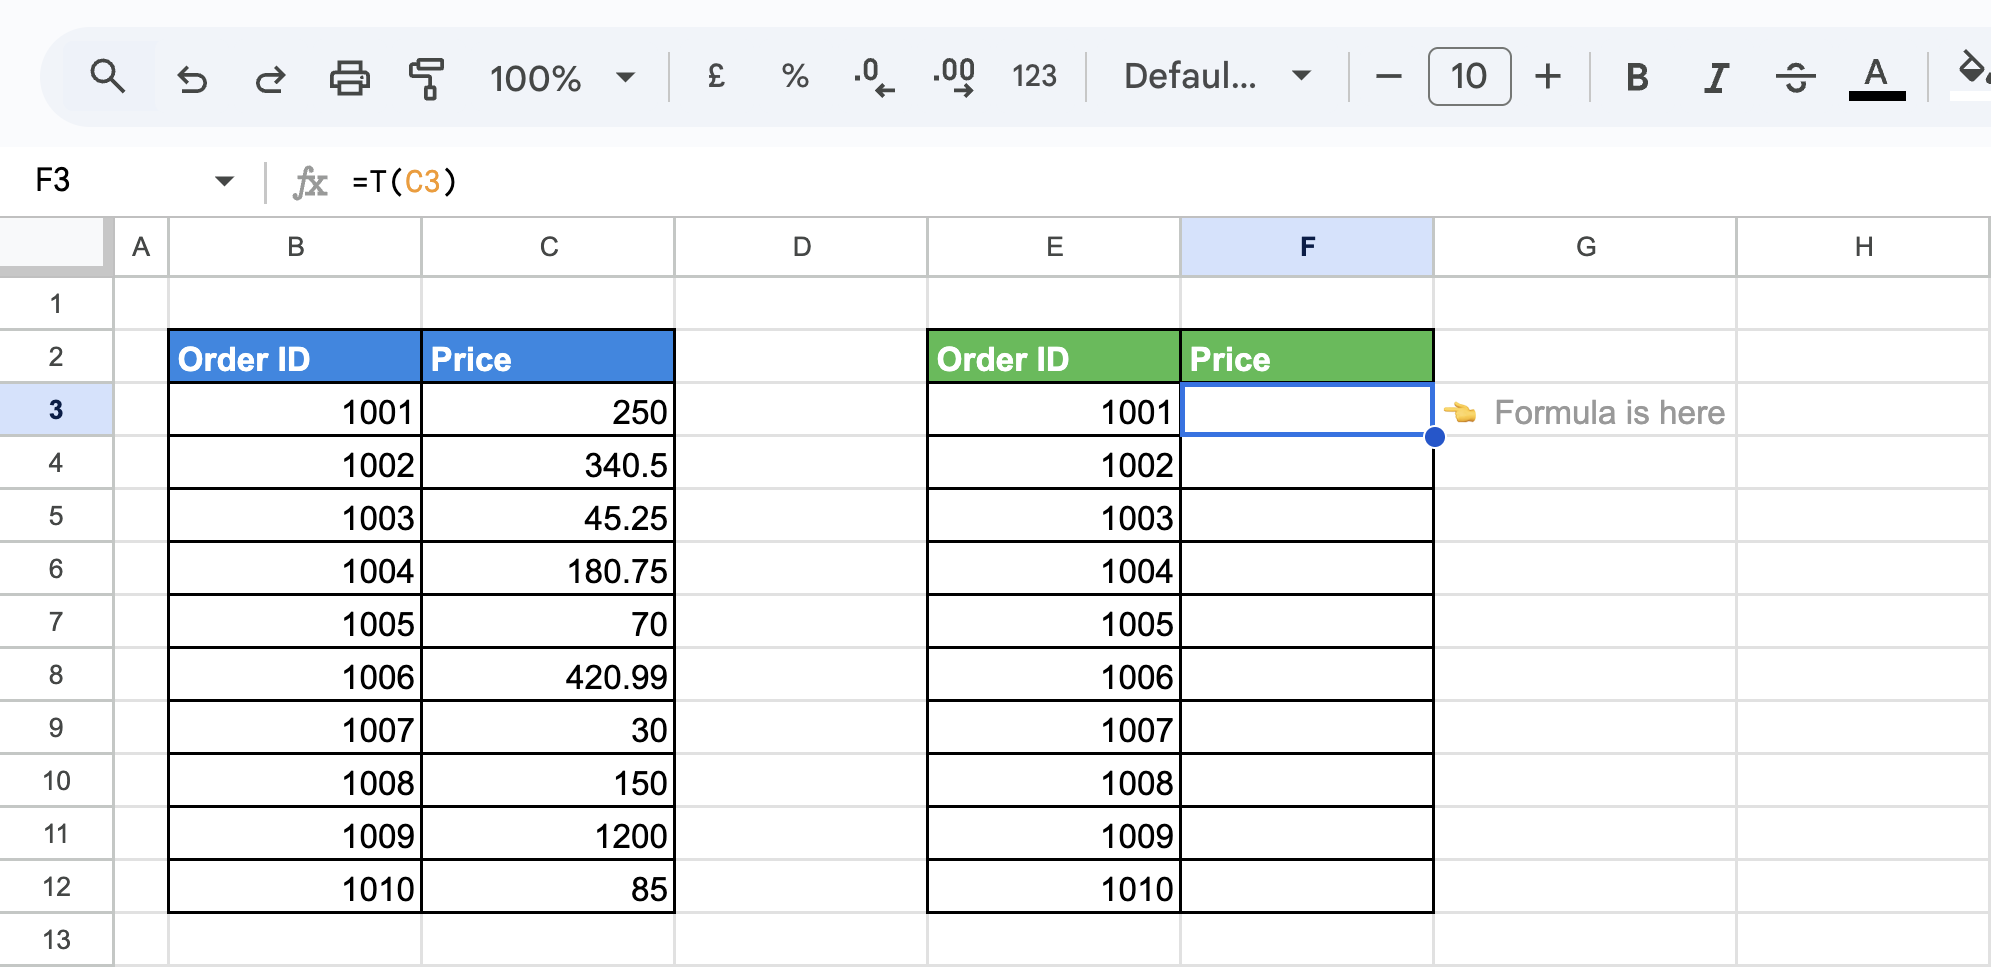Open the text colour picker
Image resolution: width=1991 pixels, height=967 pixels.
(x=1876, y=77)
